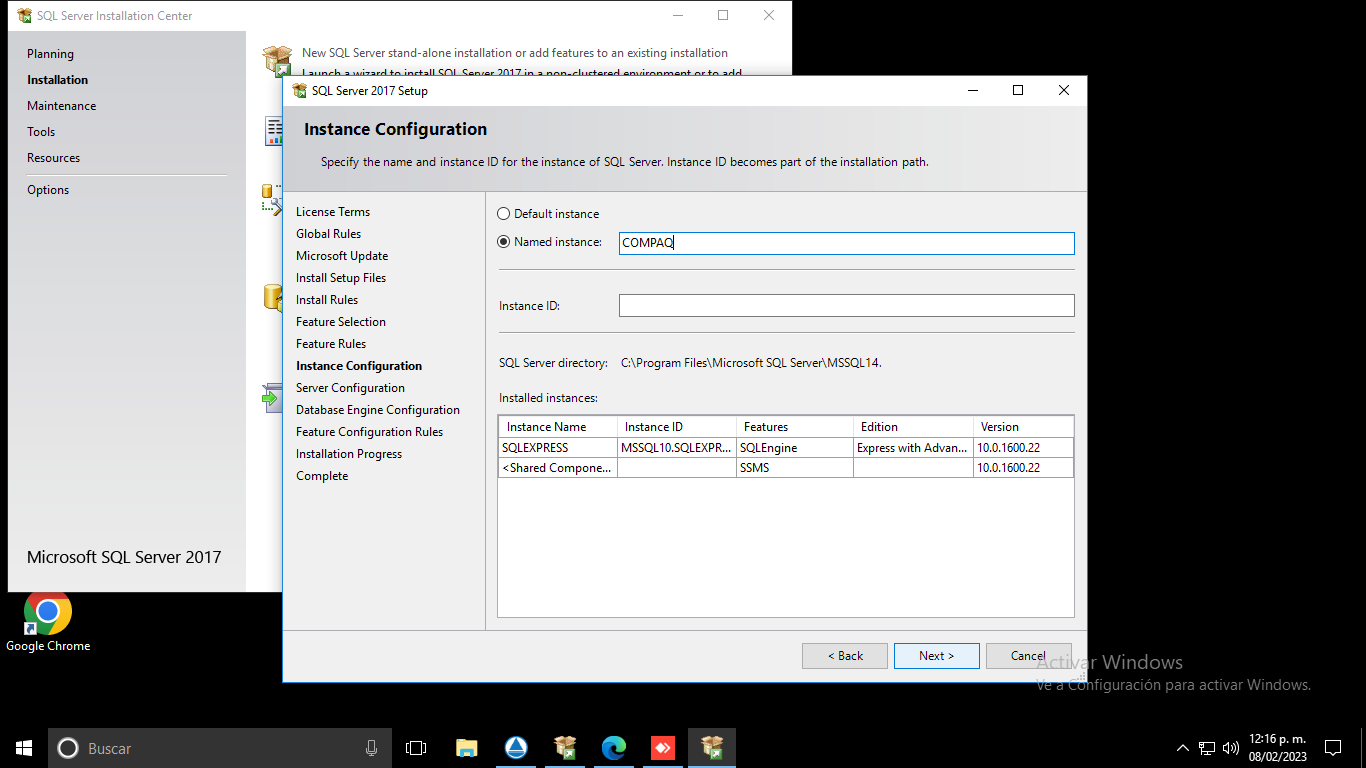
Task: Switch to the active SQL Server Setup taskbar icon
Action: tap(712, 748)
